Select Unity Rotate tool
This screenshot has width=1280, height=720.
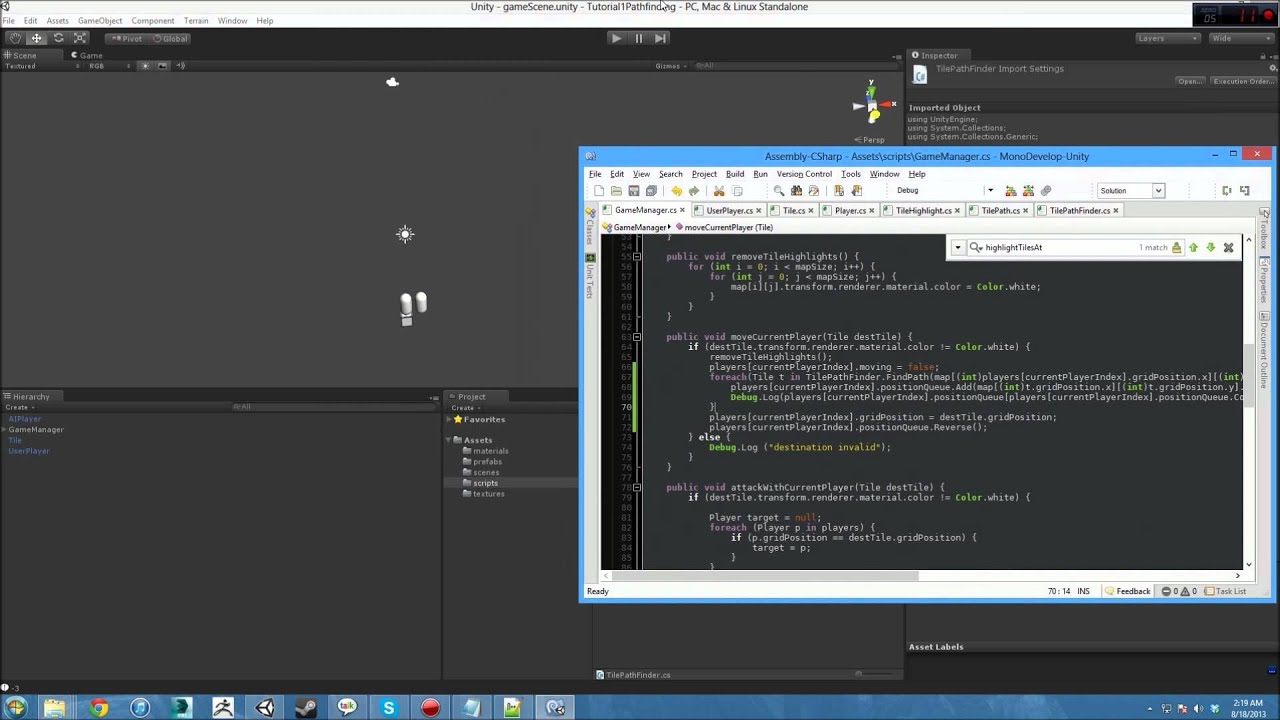pyautogui.click(x=59, y=38)
